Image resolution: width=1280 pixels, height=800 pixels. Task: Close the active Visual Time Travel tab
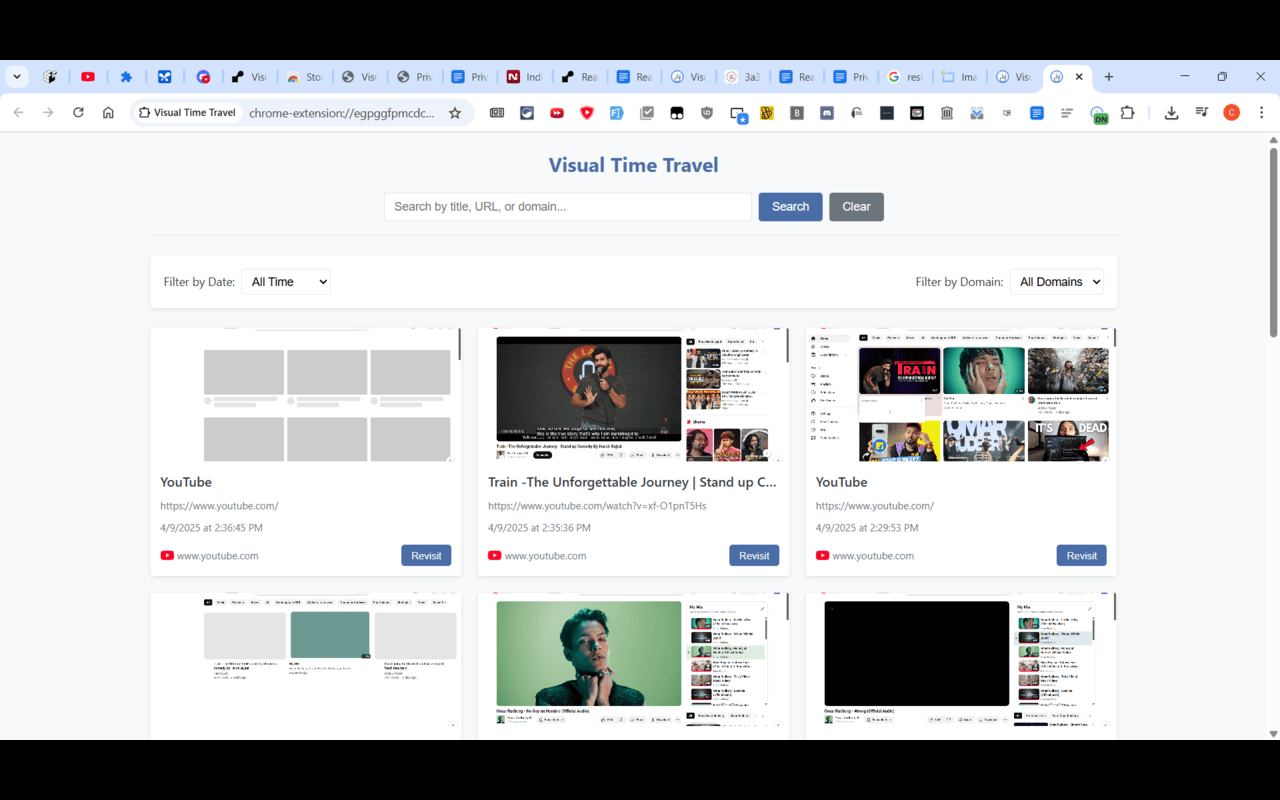pos(1079,77)
